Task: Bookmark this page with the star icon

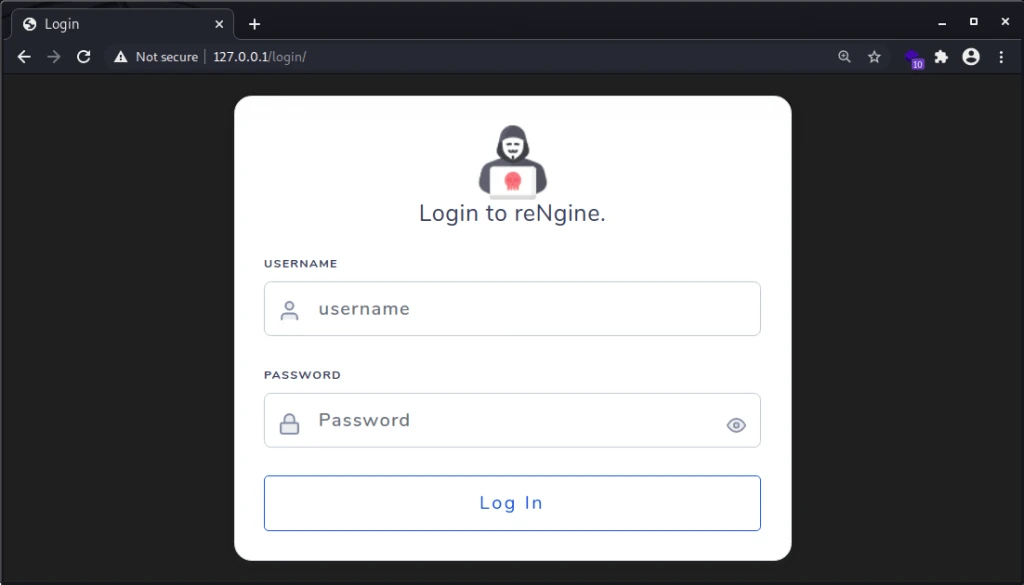Action: (x=874, y=57)
